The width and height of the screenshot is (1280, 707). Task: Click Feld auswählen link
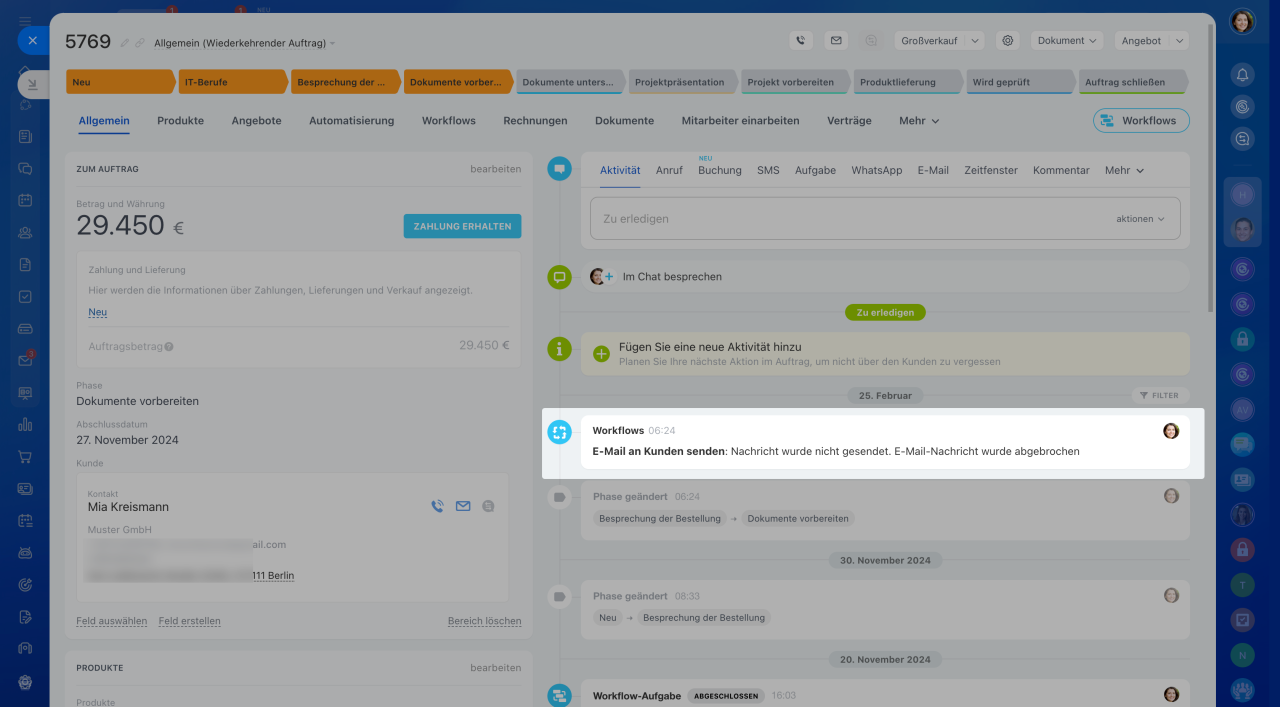(x=111, y=621)
